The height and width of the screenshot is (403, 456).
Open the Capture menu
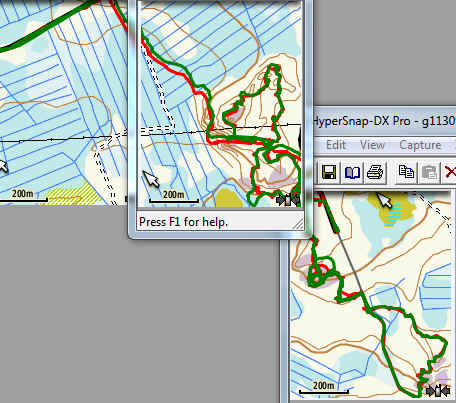click(x=420, y=145)
